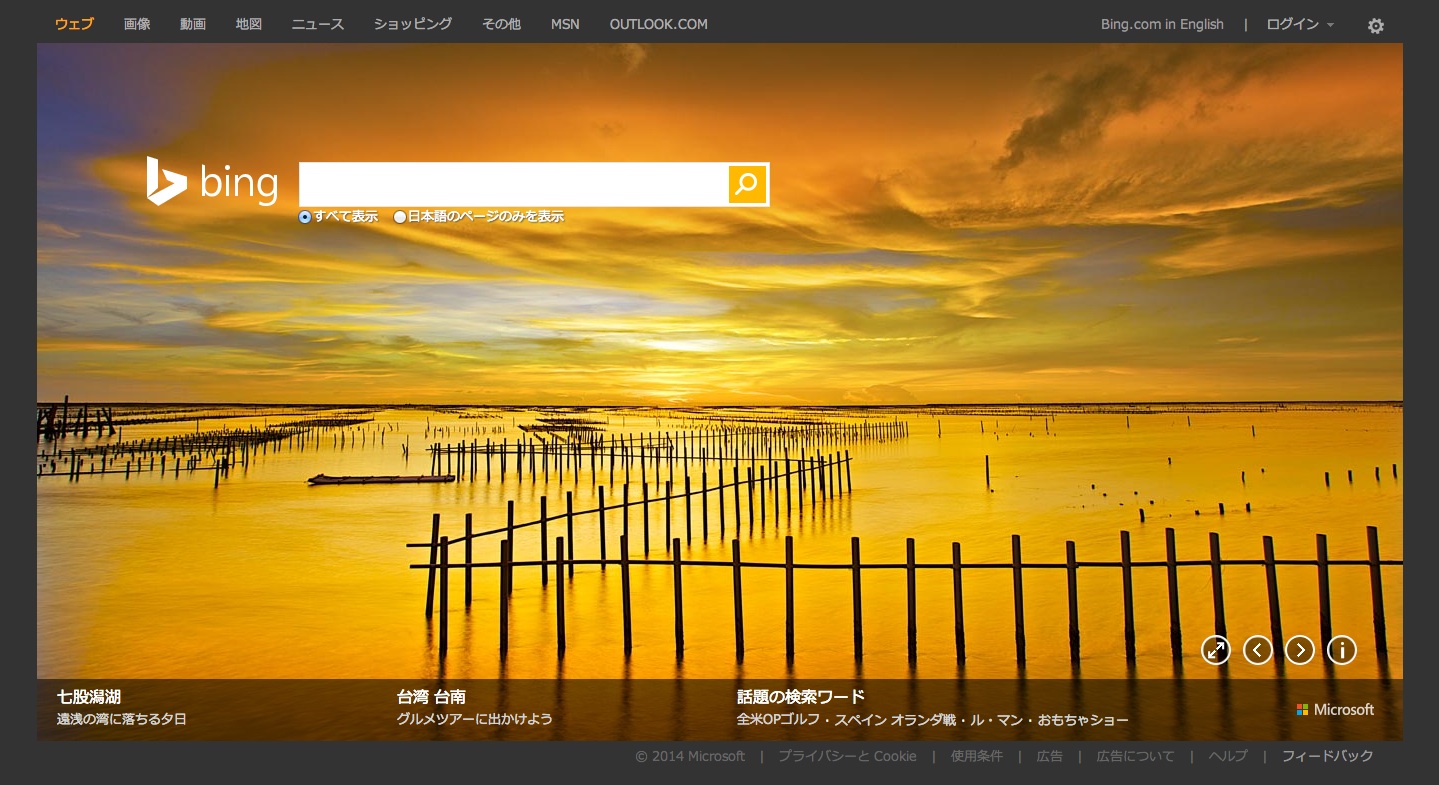Go to the ニュース tab

pyautogui.click(x=318, y=24)
